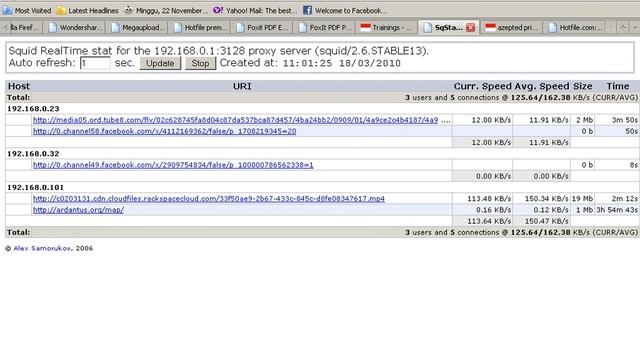Image resolution: width=640 pixels, height=360 pixels.
Task: Click the new tab plus button
Action: click(623, 28)
